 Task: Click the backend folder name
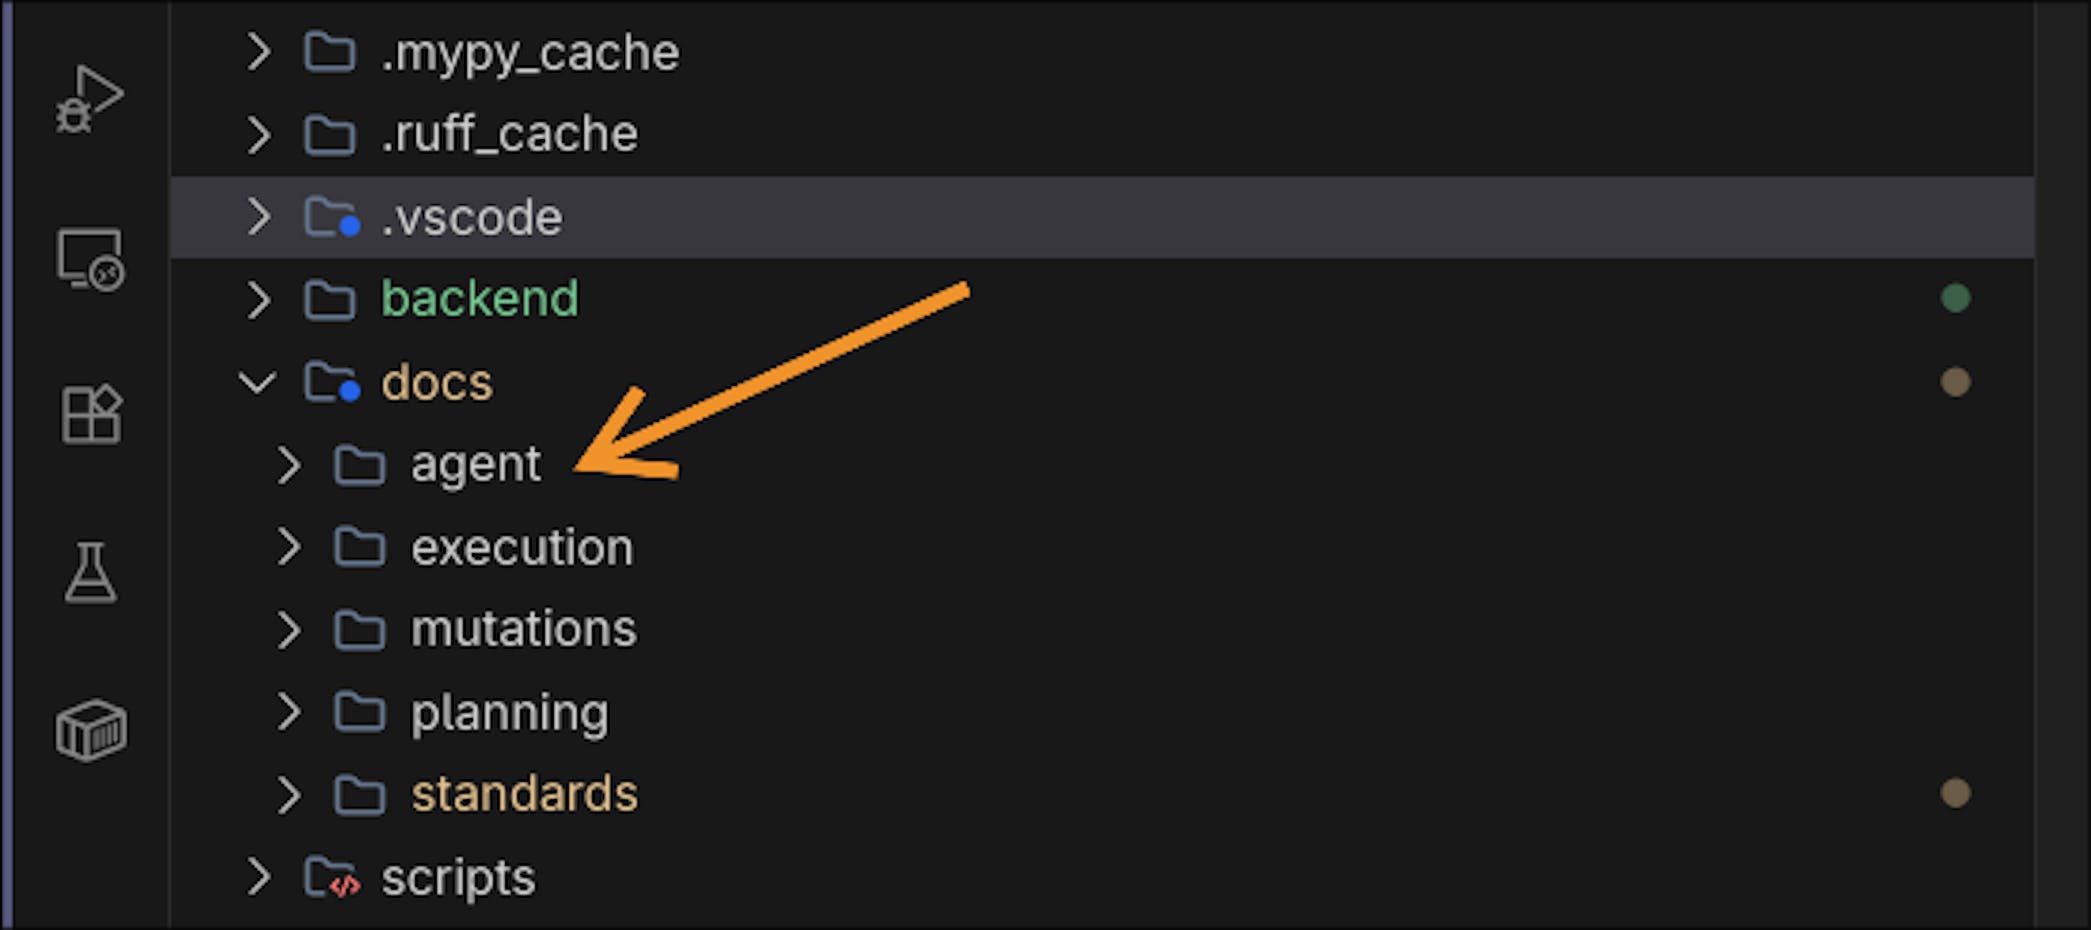tap(479, 299)
